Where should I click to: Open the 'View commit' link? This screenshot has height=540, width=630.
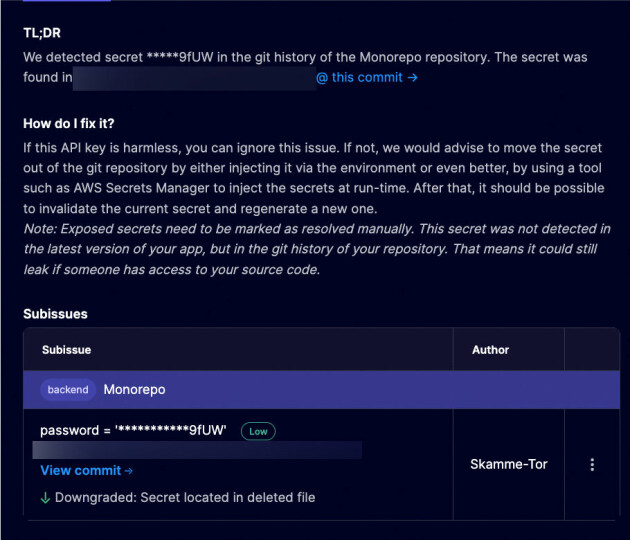click(x=86, y=470)
